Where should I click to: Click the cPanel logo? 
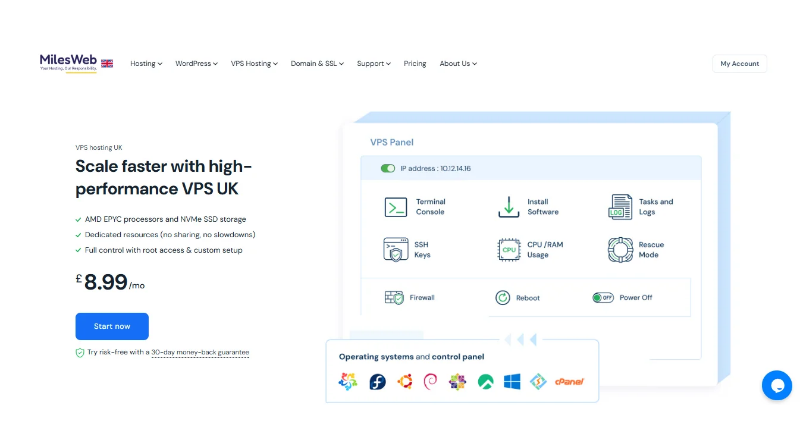coord(569,381)
